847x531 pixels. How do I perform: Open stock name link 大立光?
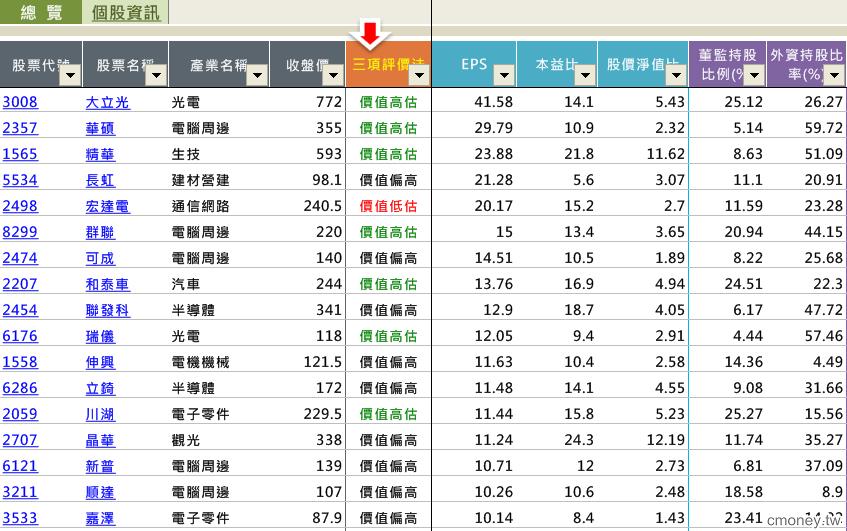click(107, 102)
